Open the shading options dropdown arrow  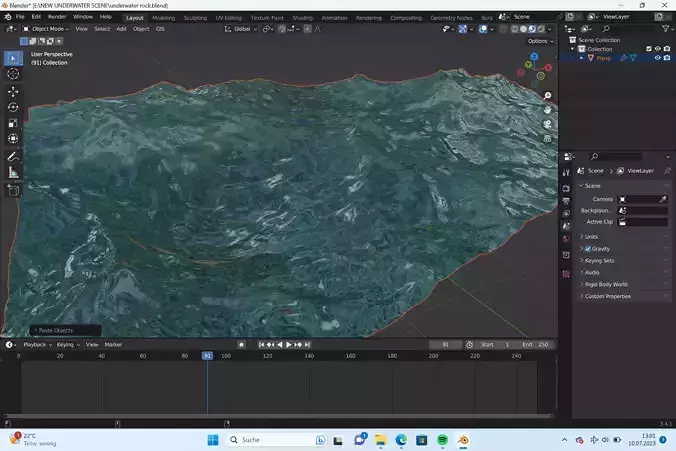(x=550, y=29)
